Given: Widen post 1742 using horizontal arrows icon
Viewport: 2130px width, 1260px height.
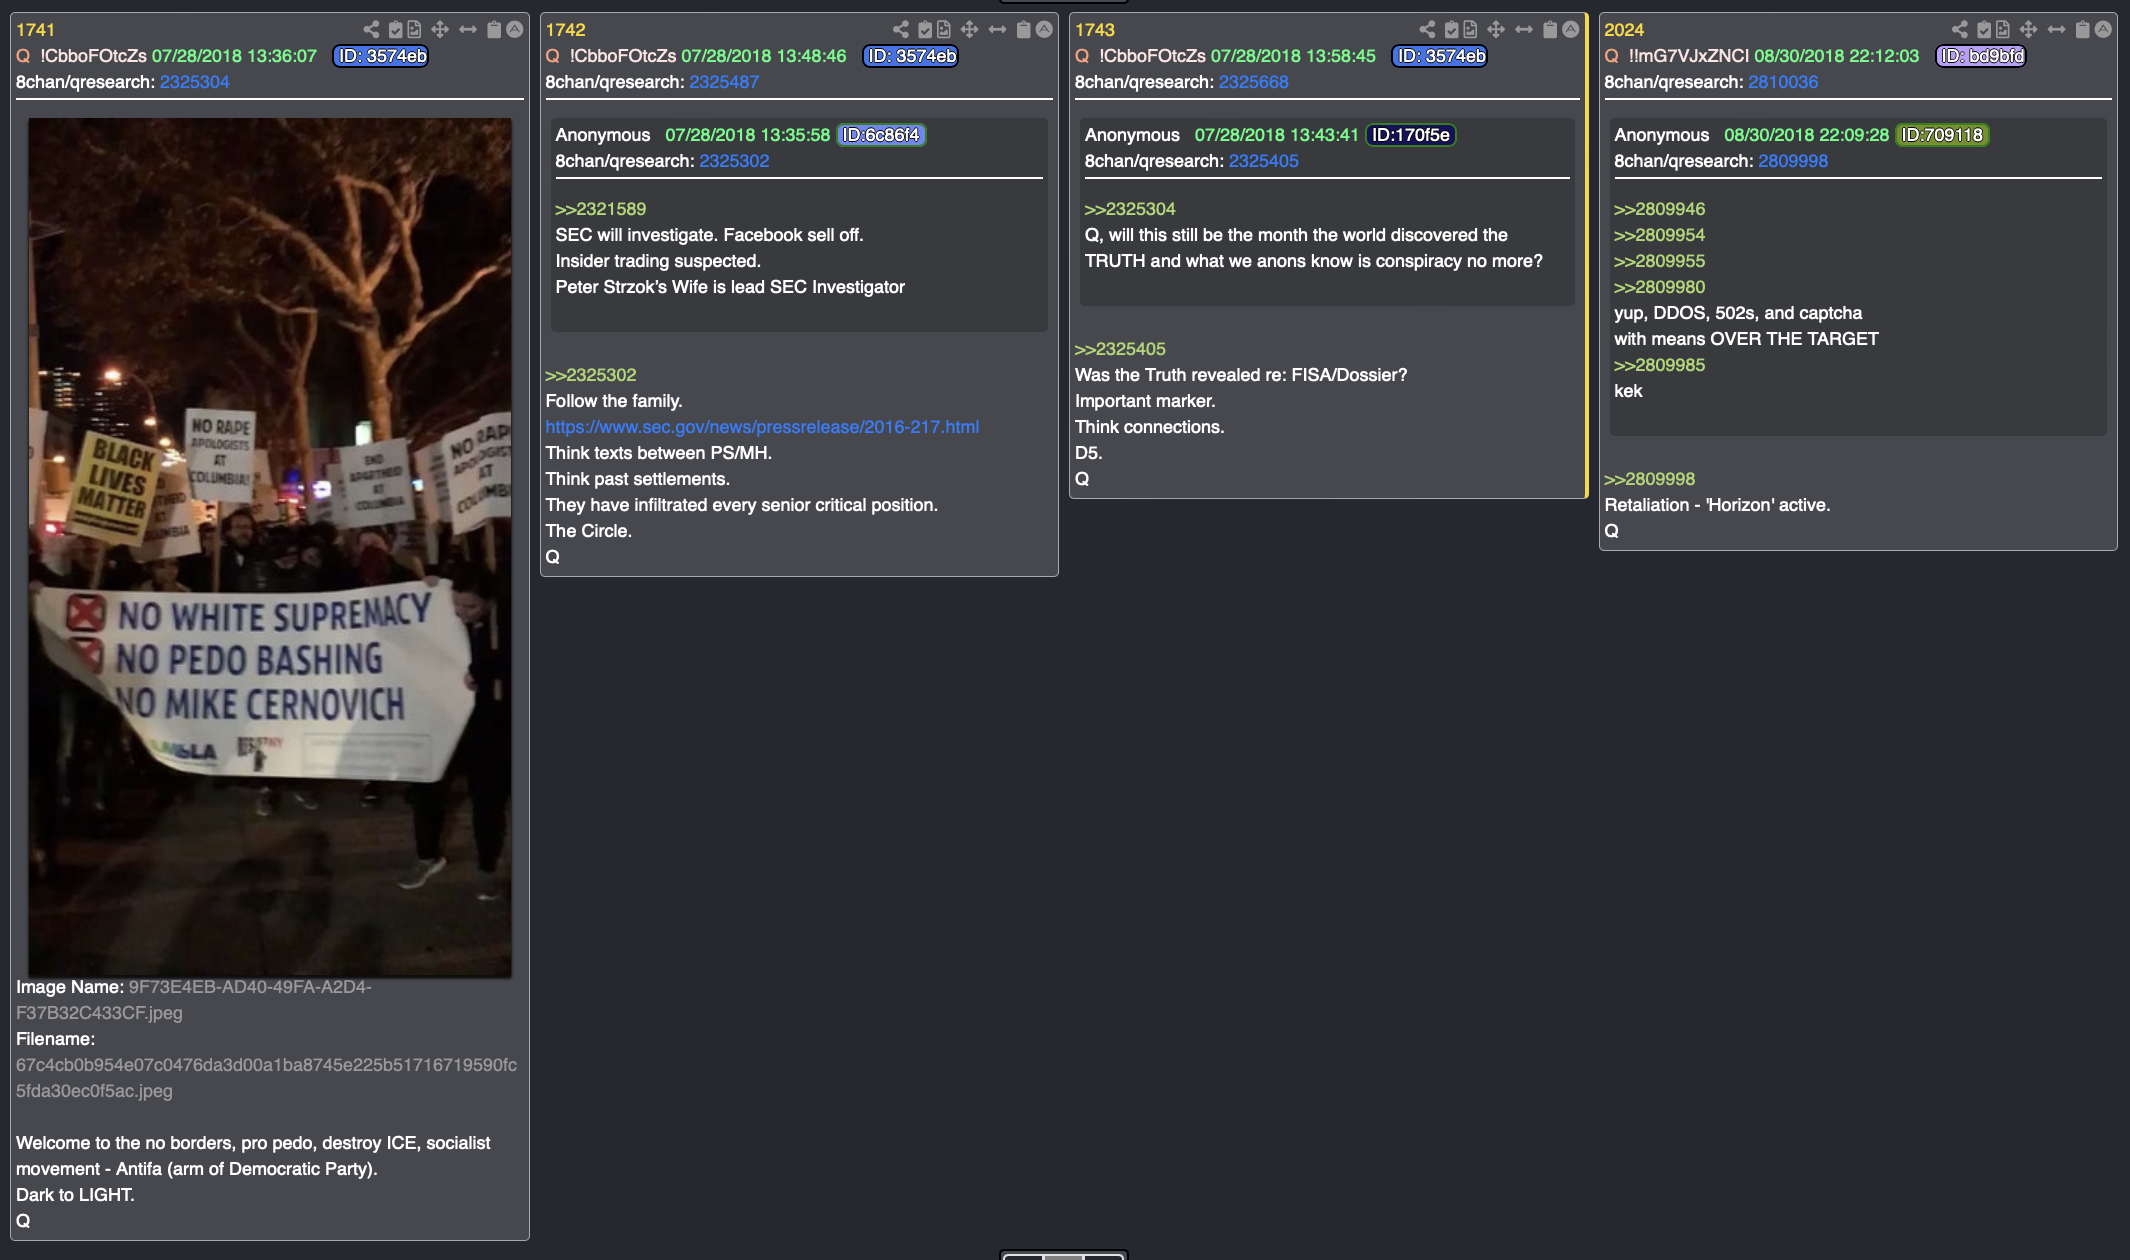Looking at the screenshot, I should point(998,30).
